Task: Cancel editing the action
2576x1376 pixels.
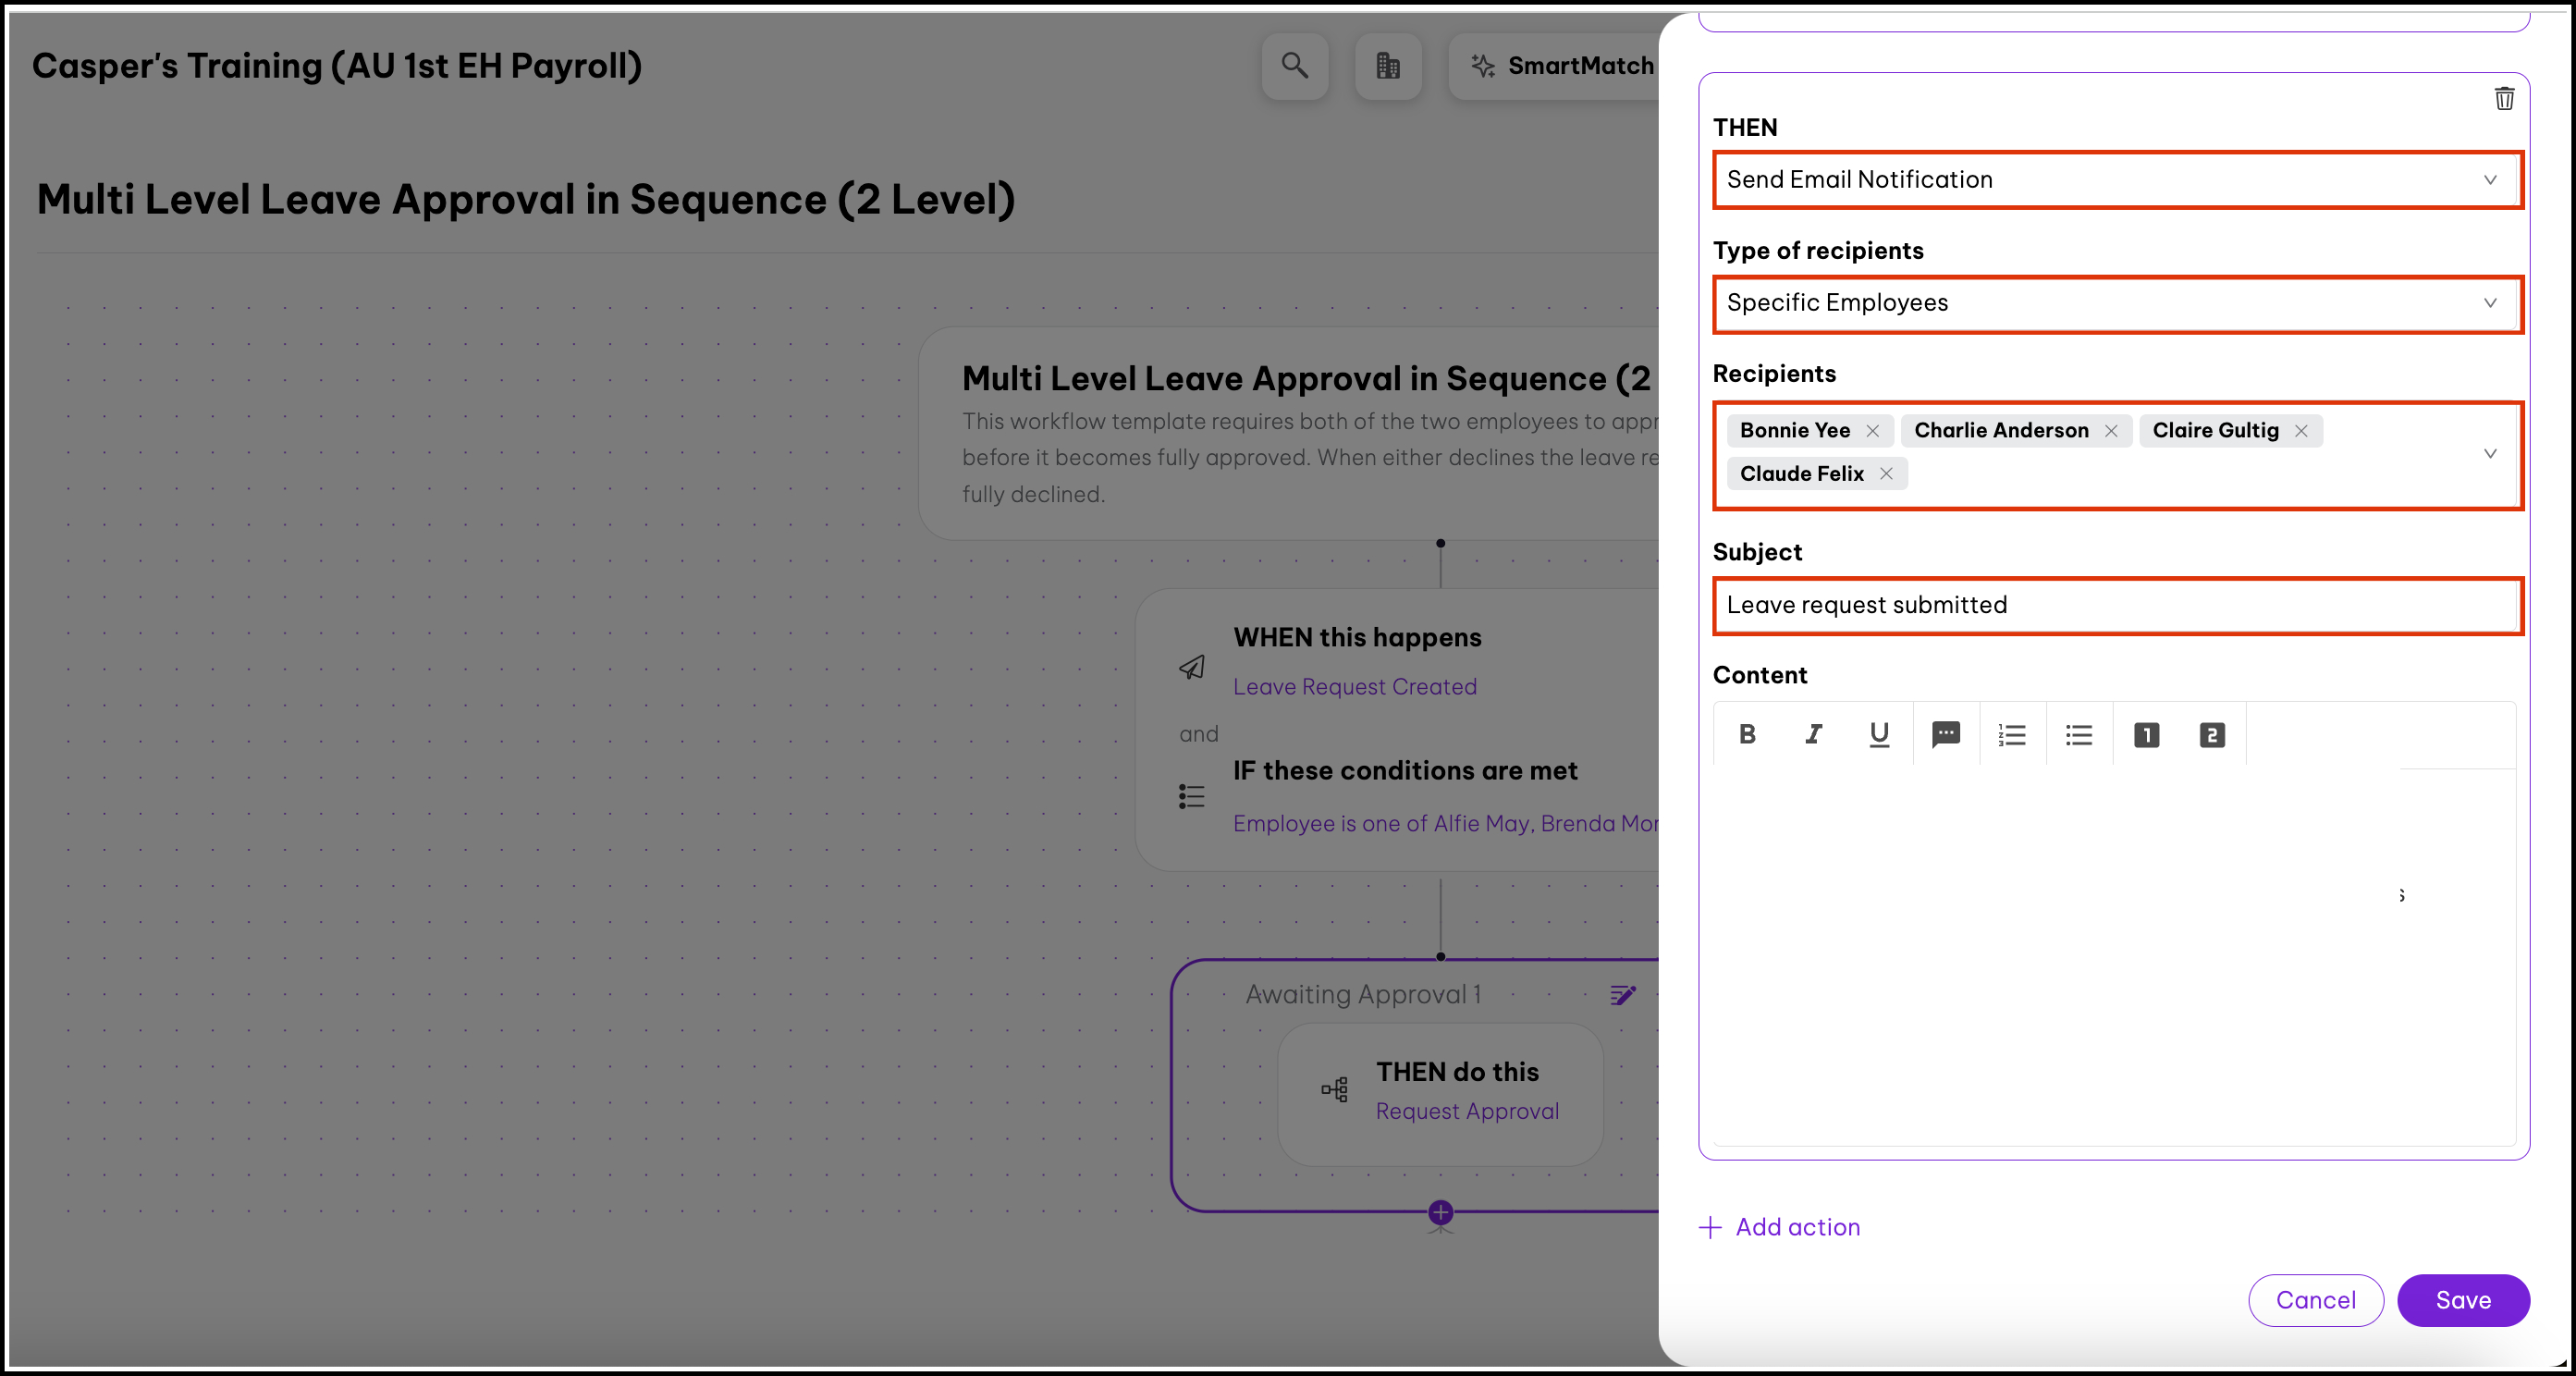Action: point(2315,1300)
